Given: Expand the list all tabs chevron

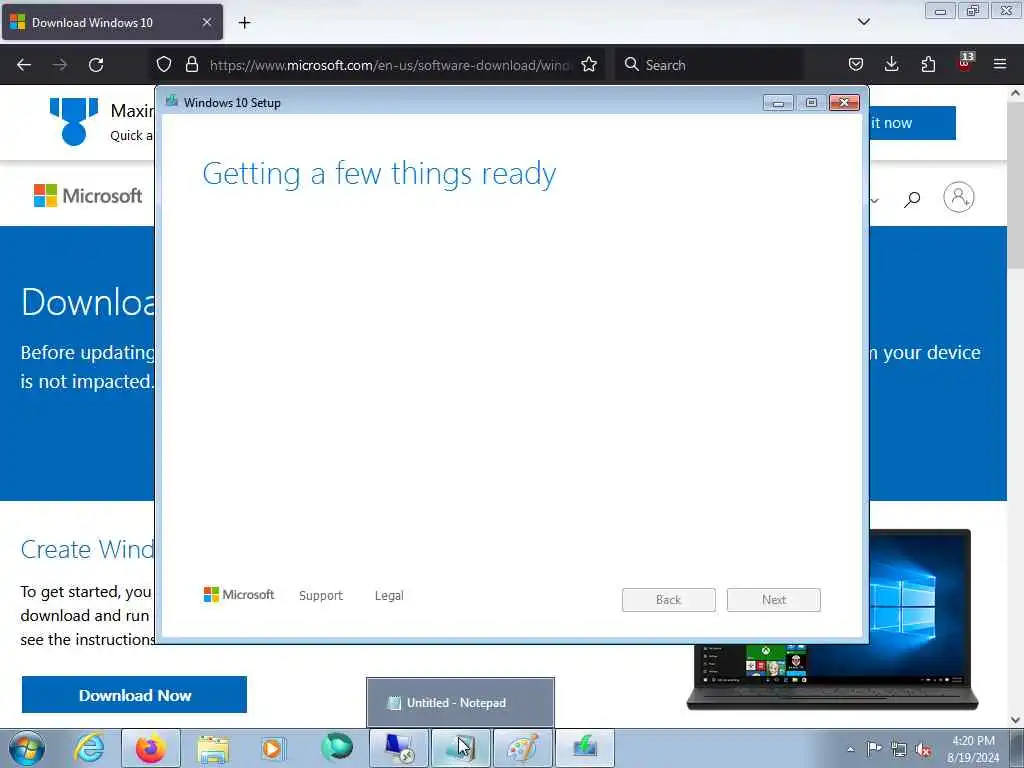Looking at the screenshot, I should pos(863,22).
